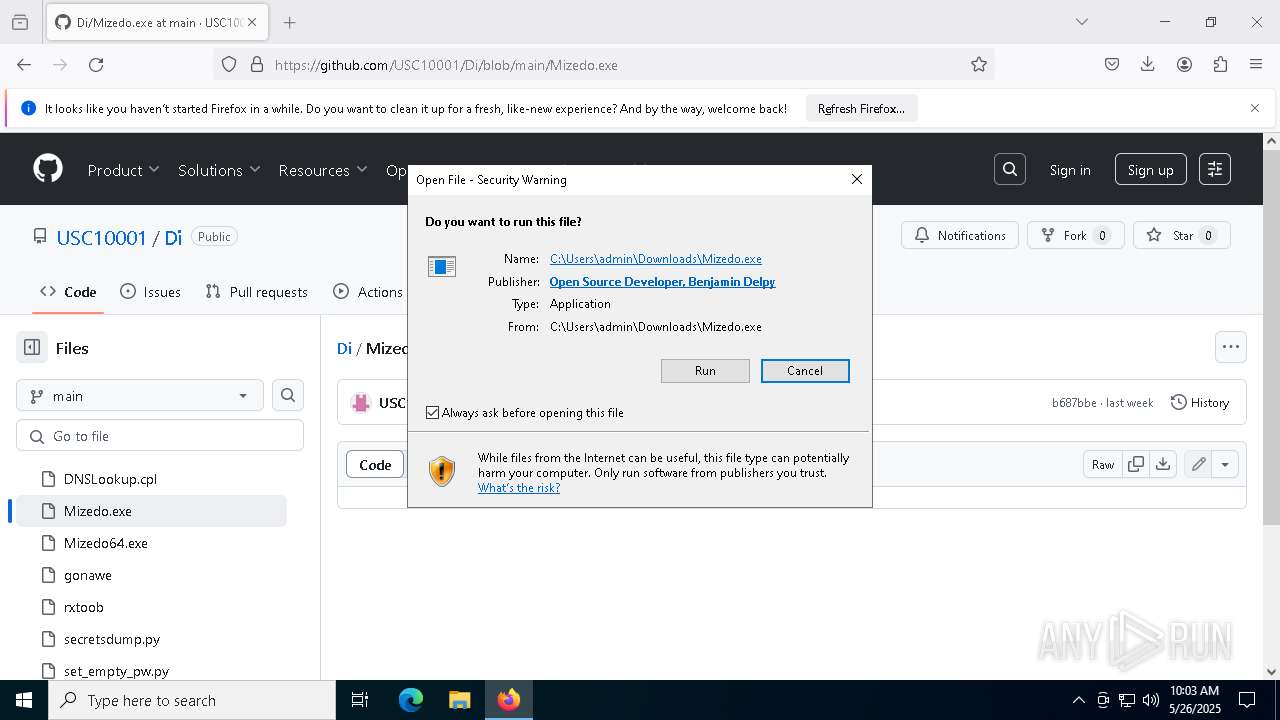Click the Go to file input
Viewport: 1280px width, 720px height.
tap(160, 436)
